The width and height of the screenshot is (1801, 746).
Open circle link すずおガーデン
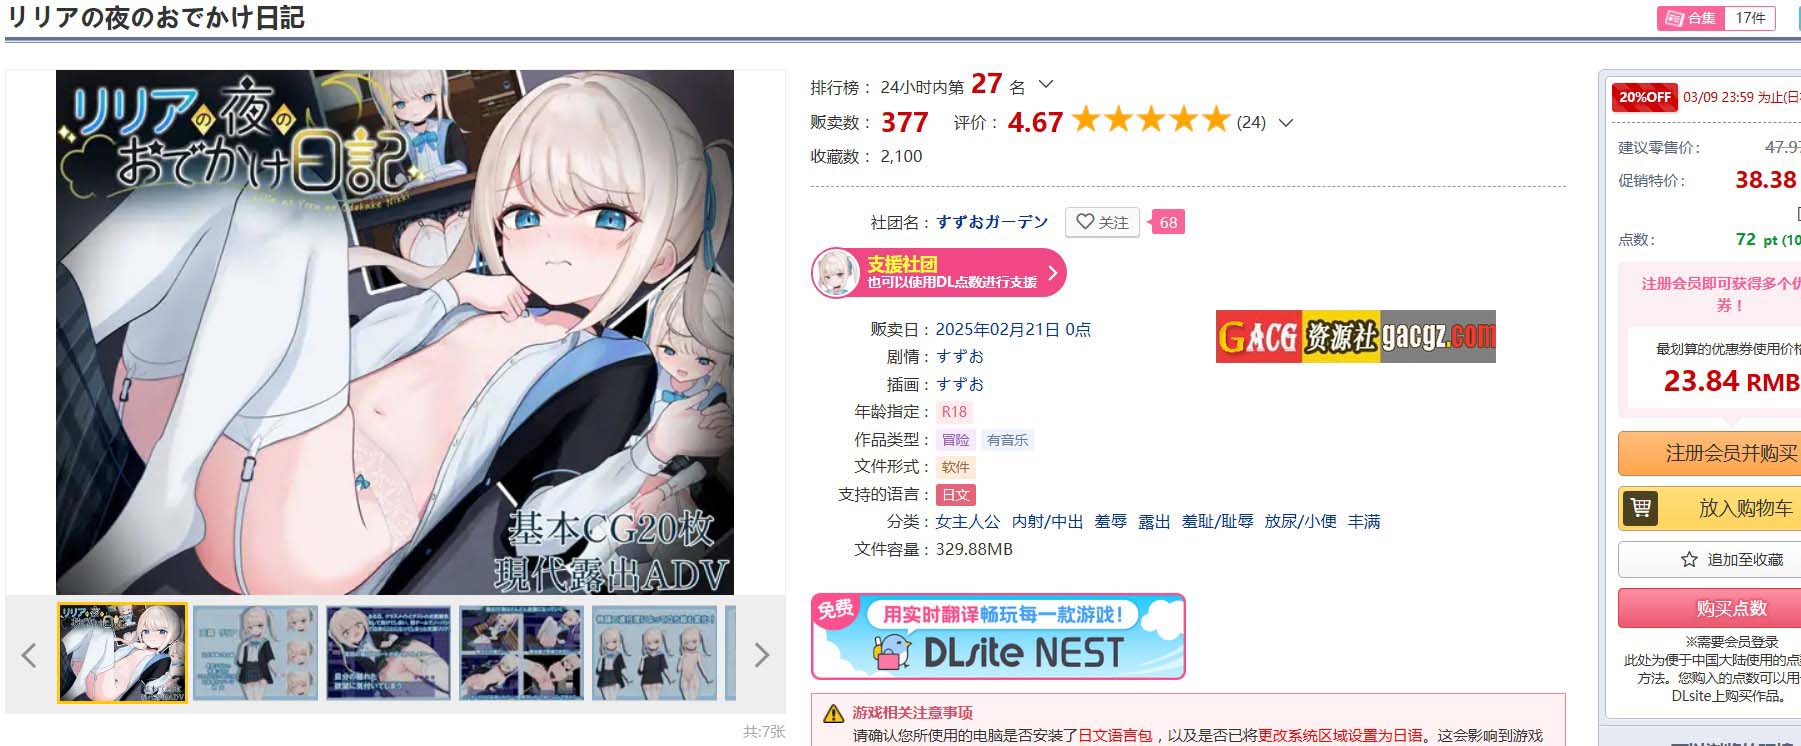coord(992,222)
